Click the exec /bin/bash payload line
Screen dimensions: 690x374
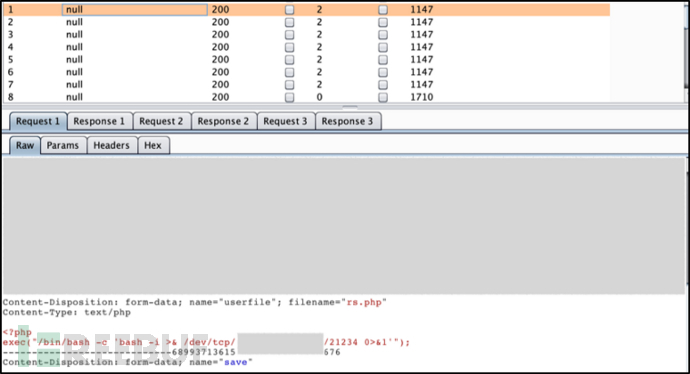(x=206, y=342)
